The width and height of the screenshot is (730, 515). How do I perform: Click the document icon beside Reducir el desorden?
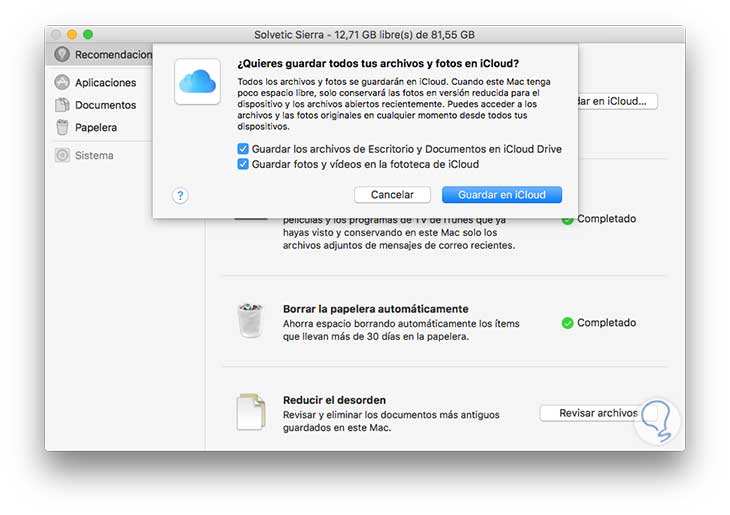[x=251, y=412]
